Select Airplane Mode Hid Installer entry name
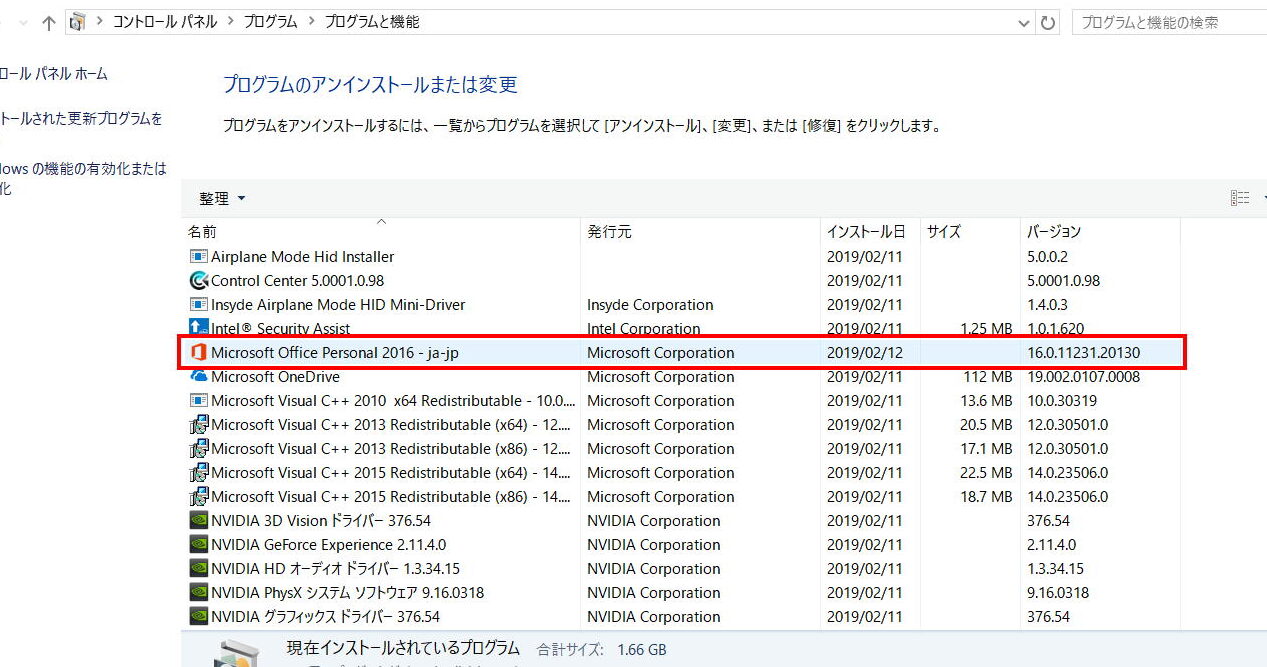Screen dimensions: 1267x667 tap(303, 257)
